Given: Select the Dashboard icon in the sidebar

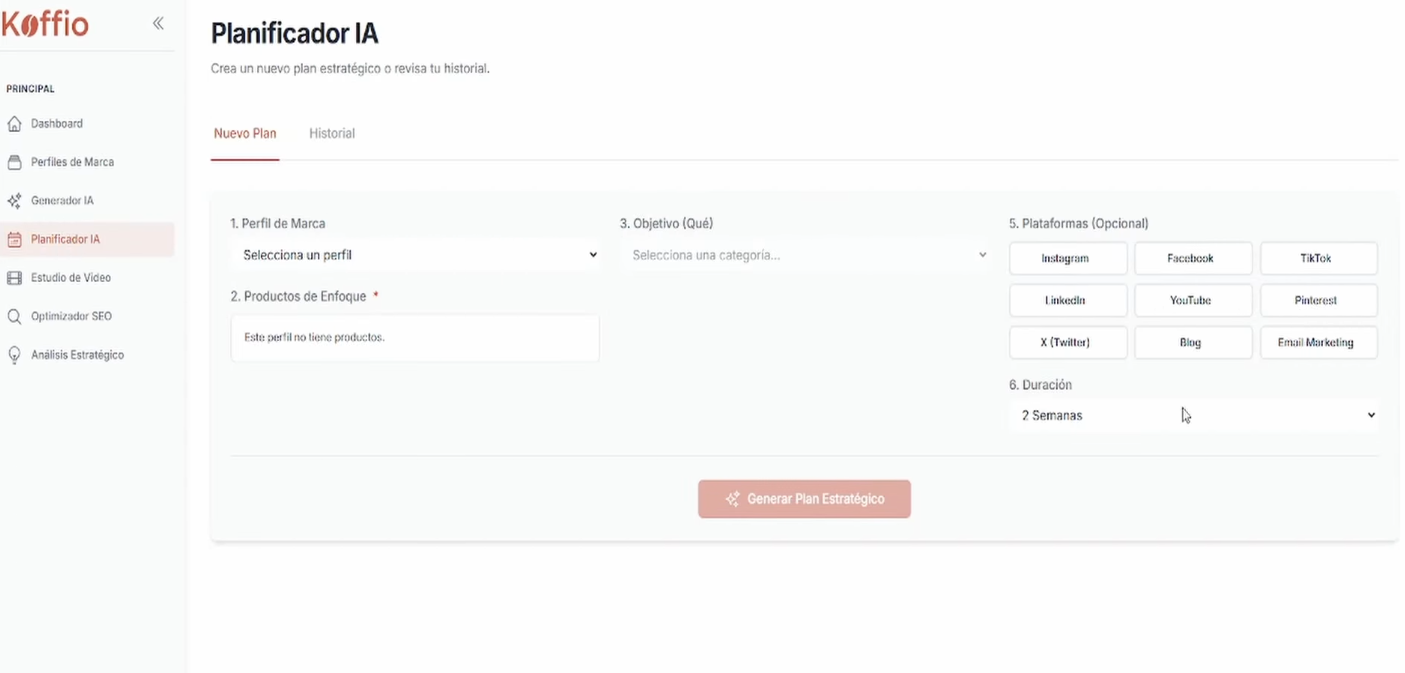Looking at the screenshot, I should tap(14, 123).
